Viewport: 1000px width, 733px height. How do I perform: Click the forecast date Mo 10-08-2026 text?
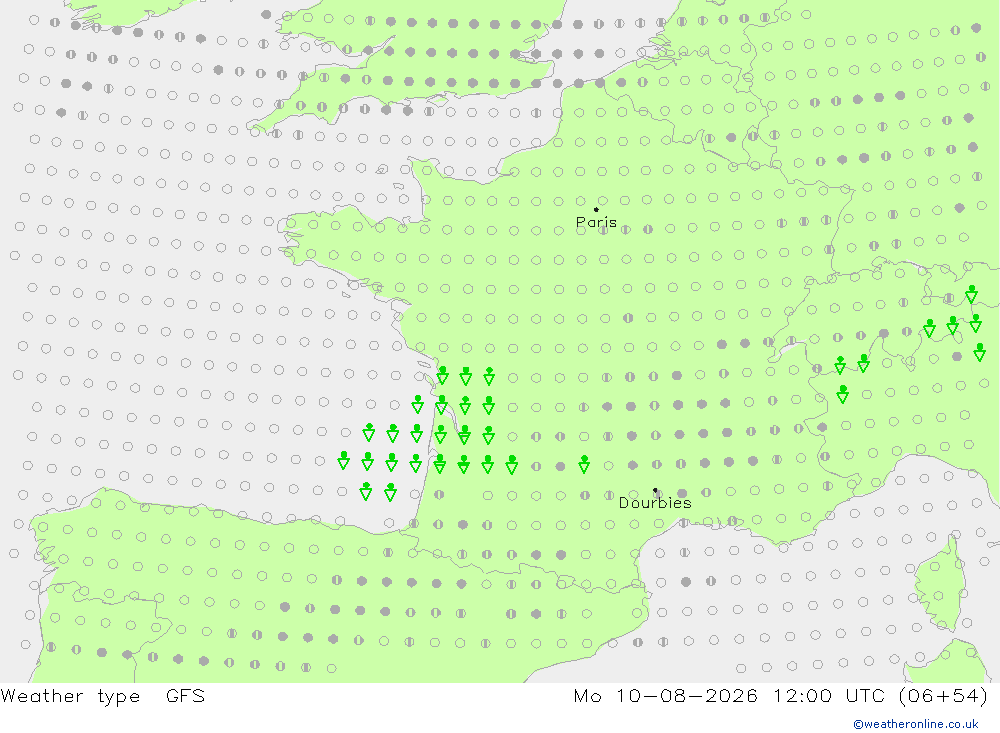666,695
